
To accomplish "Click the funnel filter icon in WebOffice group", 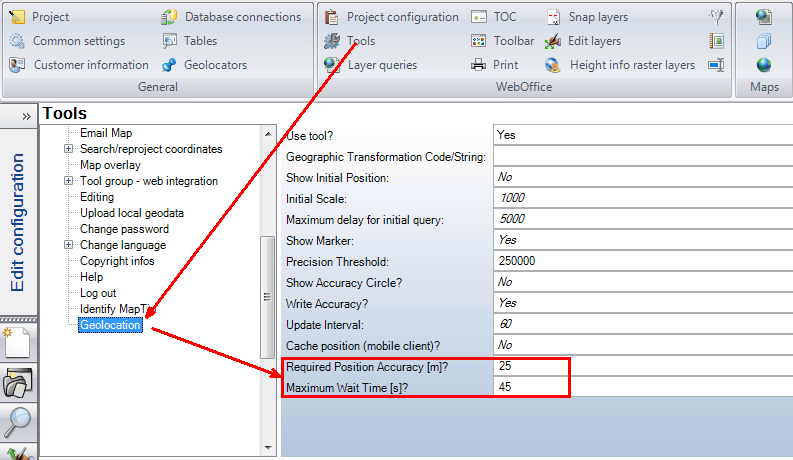I will click(716, 17).
